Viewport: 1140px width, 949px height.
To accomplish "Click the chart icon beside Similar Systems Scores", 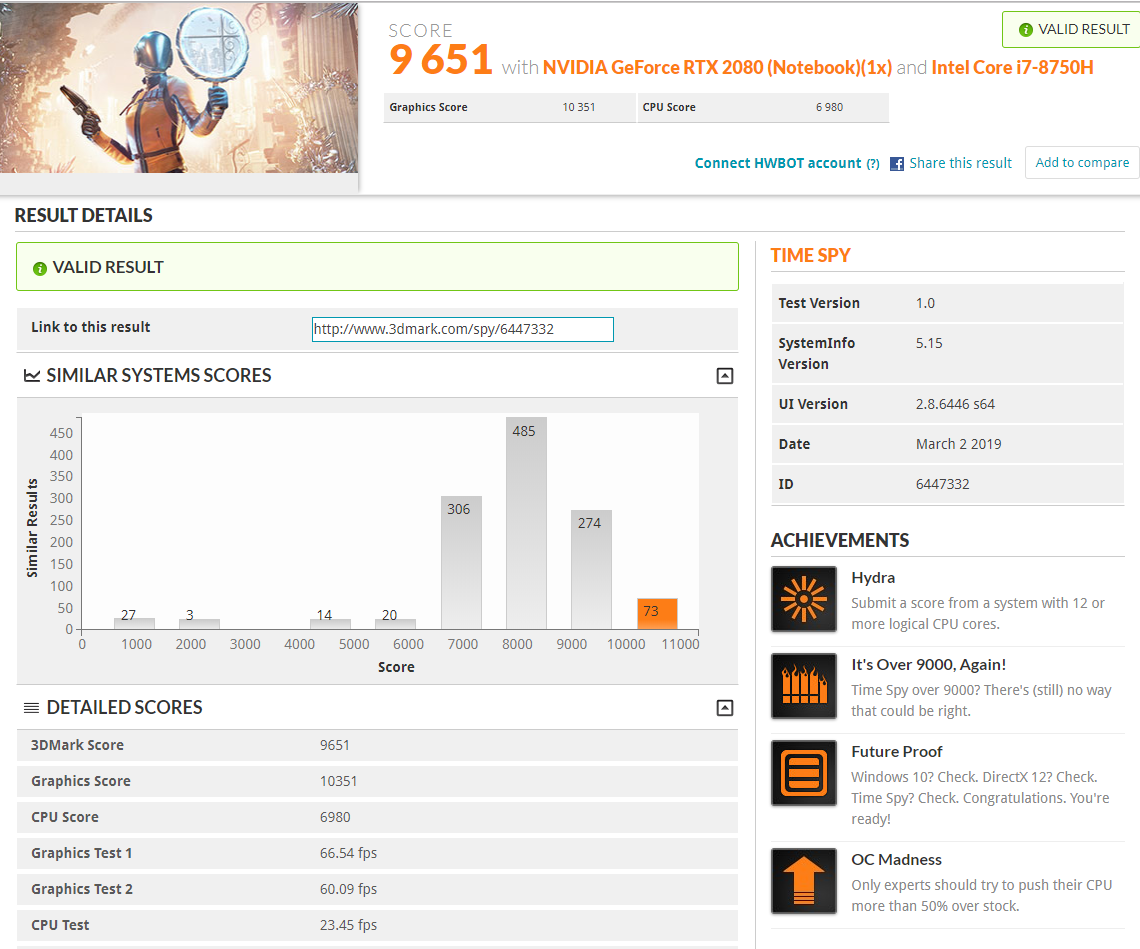I will click(x=32, y=375).
